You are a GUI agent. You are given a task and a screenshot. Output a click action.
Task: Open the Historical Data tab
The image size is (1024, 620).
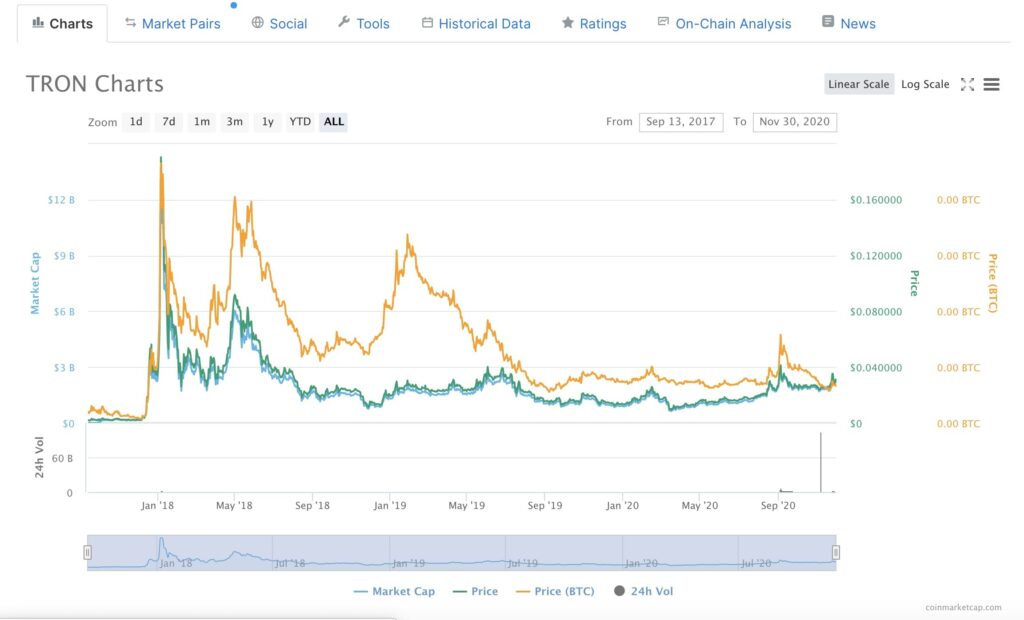click(476, 24)
